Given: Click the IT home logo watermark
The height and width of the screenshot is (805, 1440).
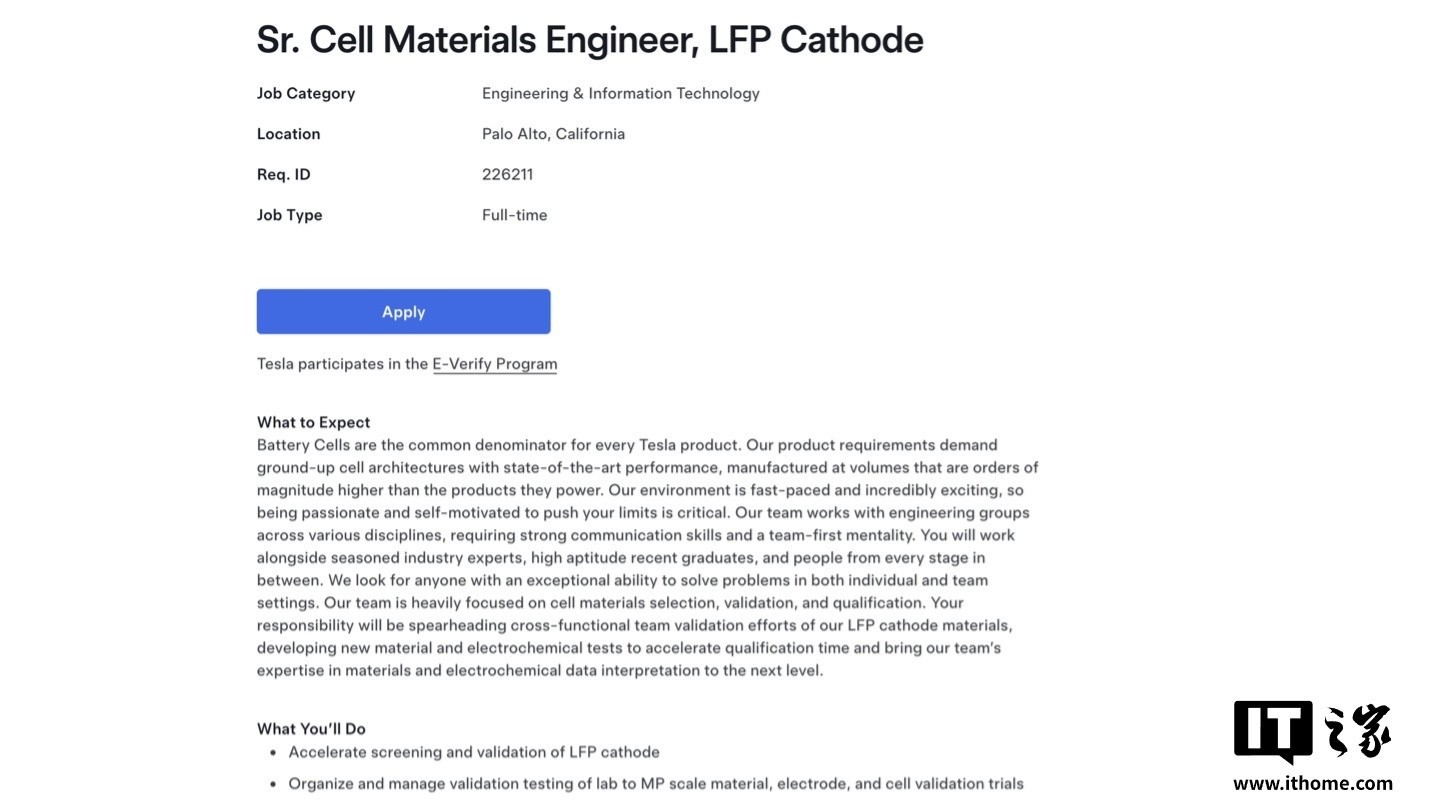Looking at the screenshot, I should point(1312,732).
